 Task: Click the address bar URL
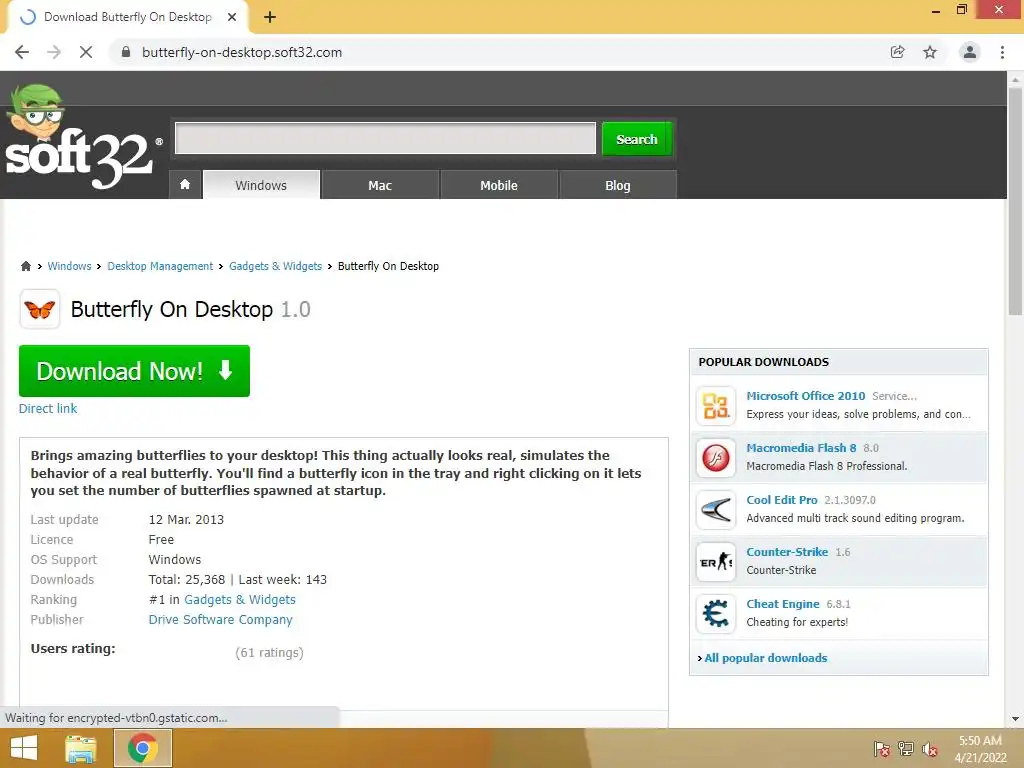coord(242,52)
